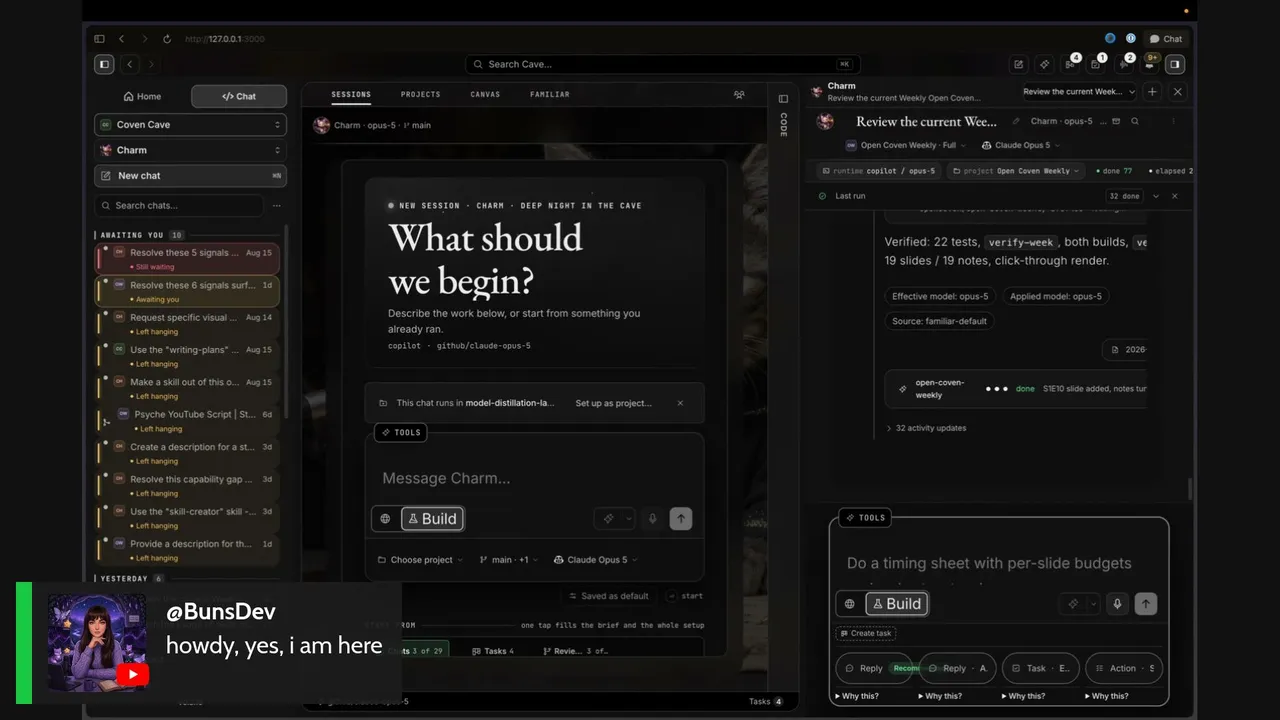1280x720 pixels.
Task: Focus the Search Cave search bar
Action: pyautogui.click(x=661, y=64)
